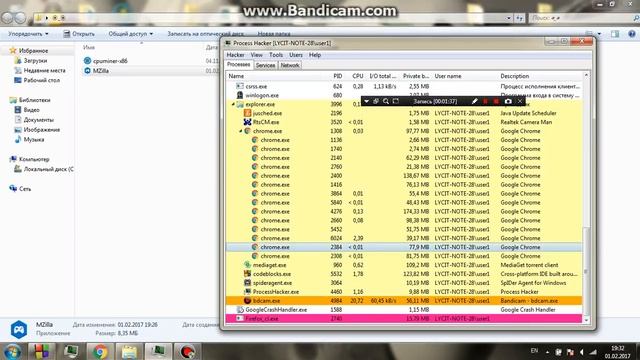Click the Открыть button in Explorer toolbar

(x=79, y=33)
